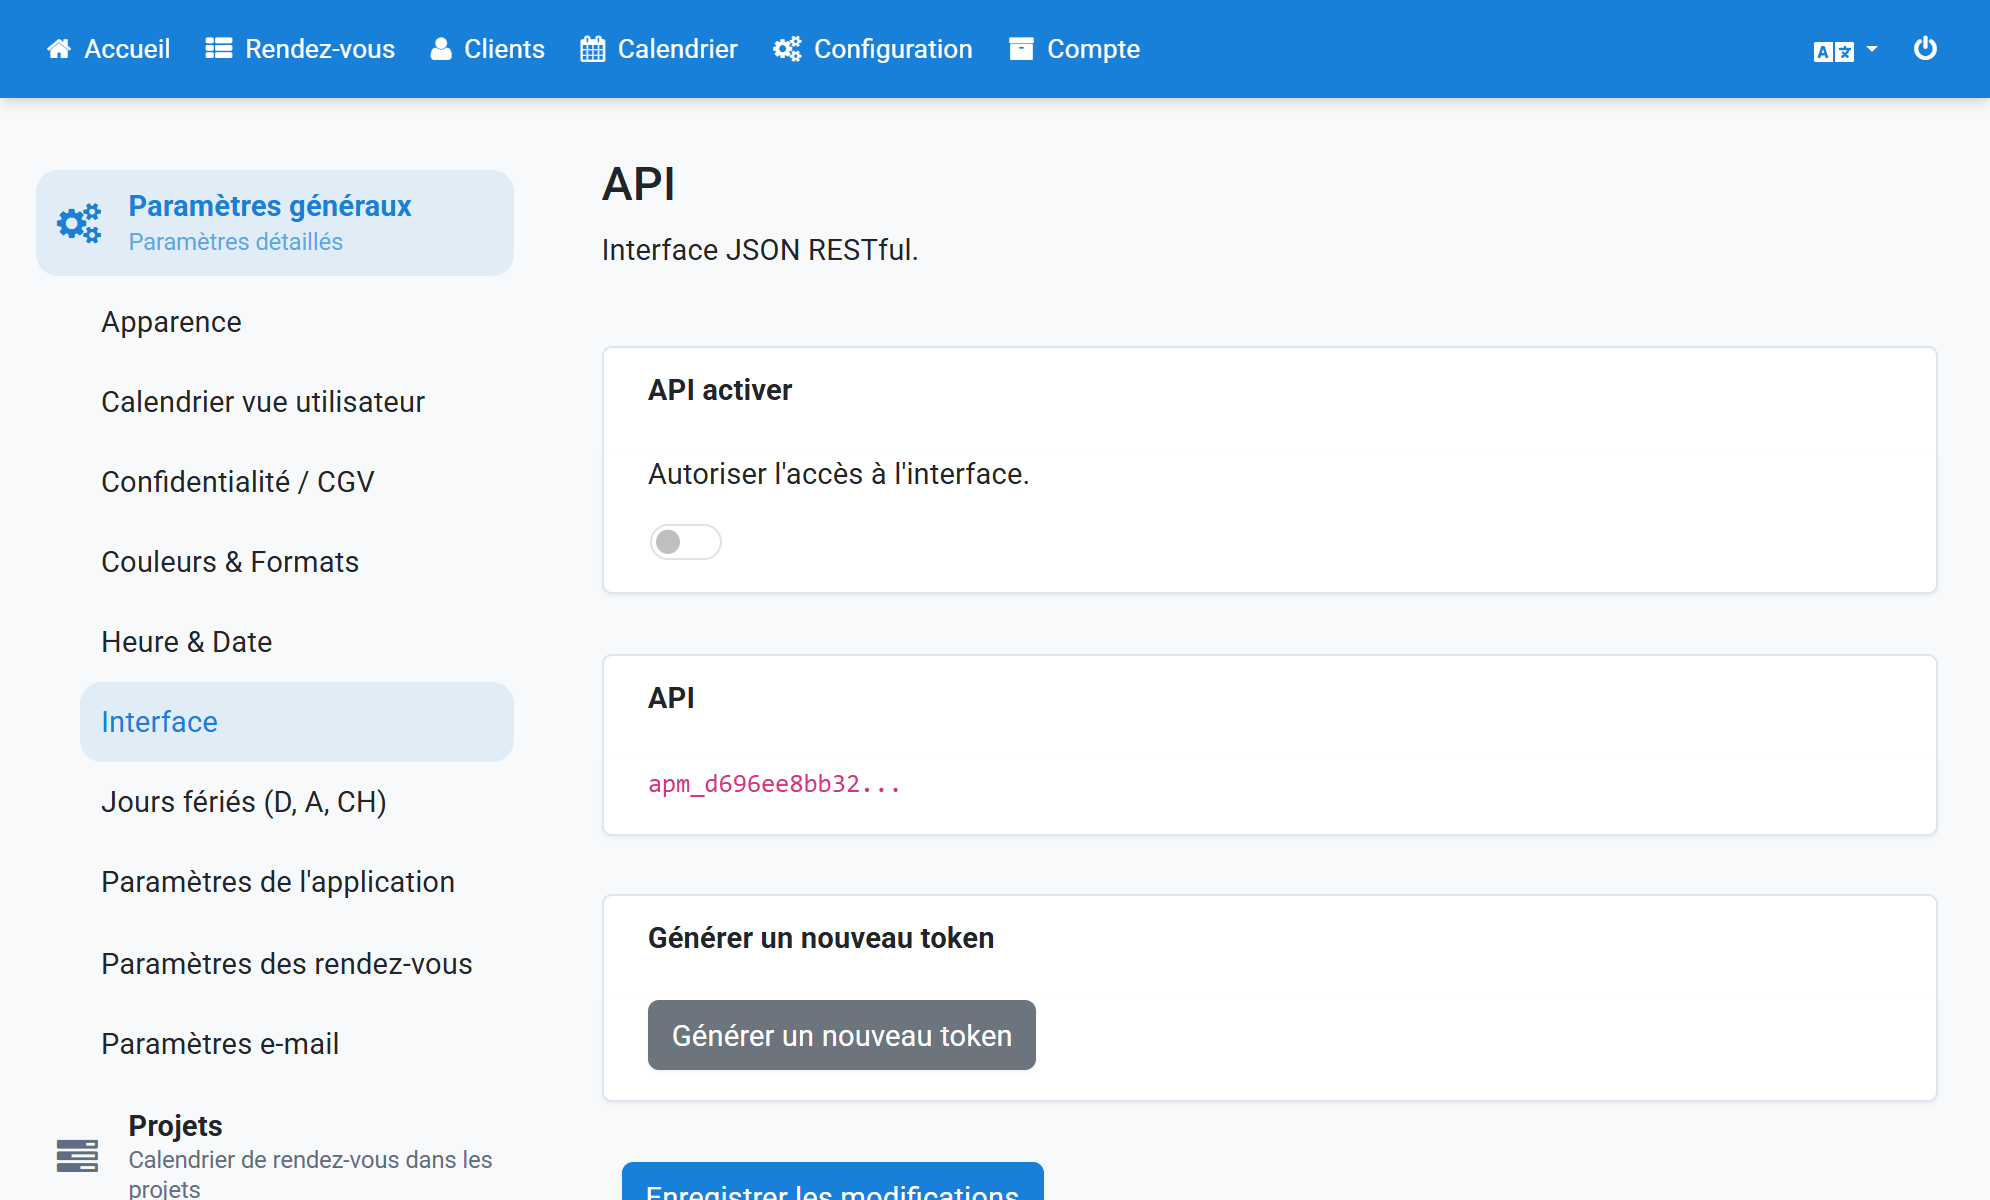Viewport: 1990px width, 1200px height.
Task: Open the Accueil menu item
Action: click(108, 49)
